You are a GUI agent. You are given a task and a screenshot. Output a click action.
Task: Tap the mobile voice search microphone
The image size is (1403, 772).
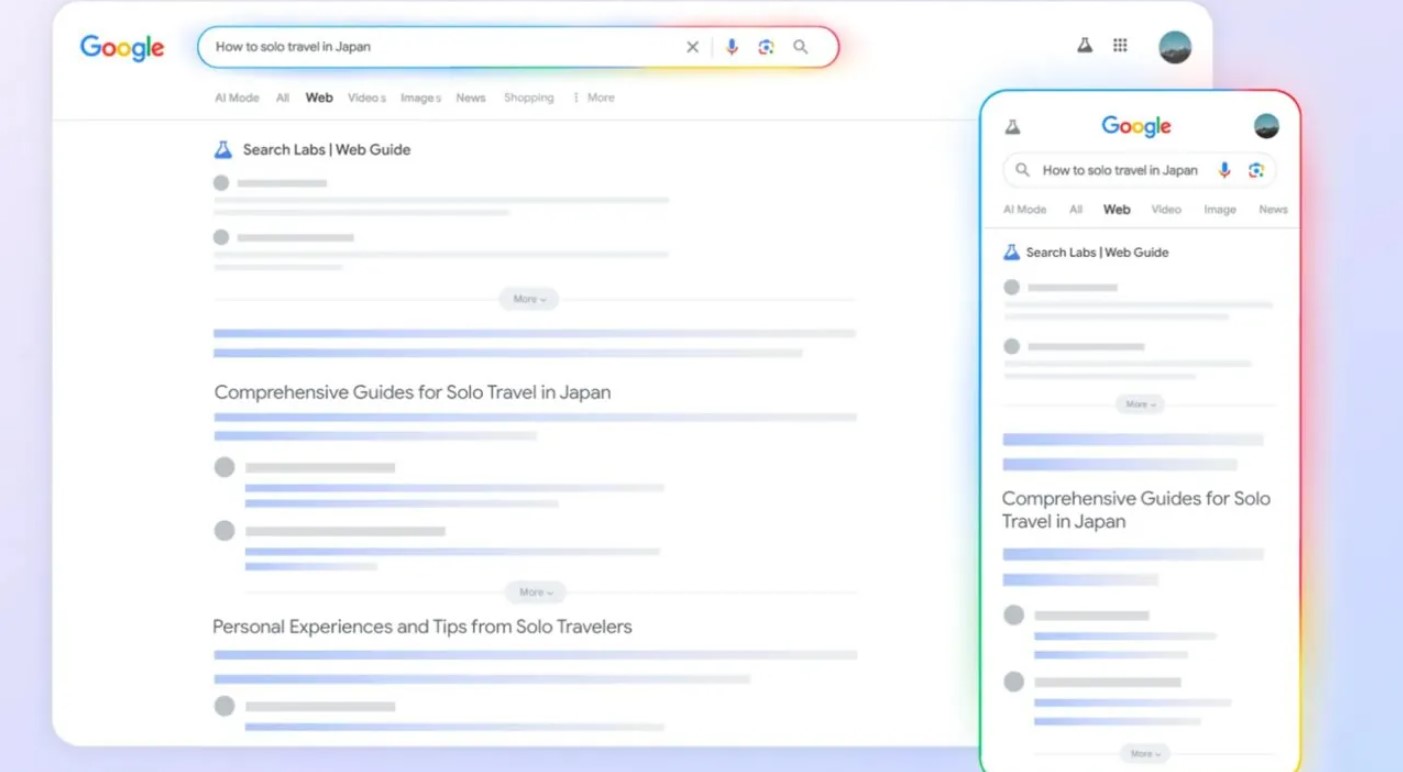1224,170
